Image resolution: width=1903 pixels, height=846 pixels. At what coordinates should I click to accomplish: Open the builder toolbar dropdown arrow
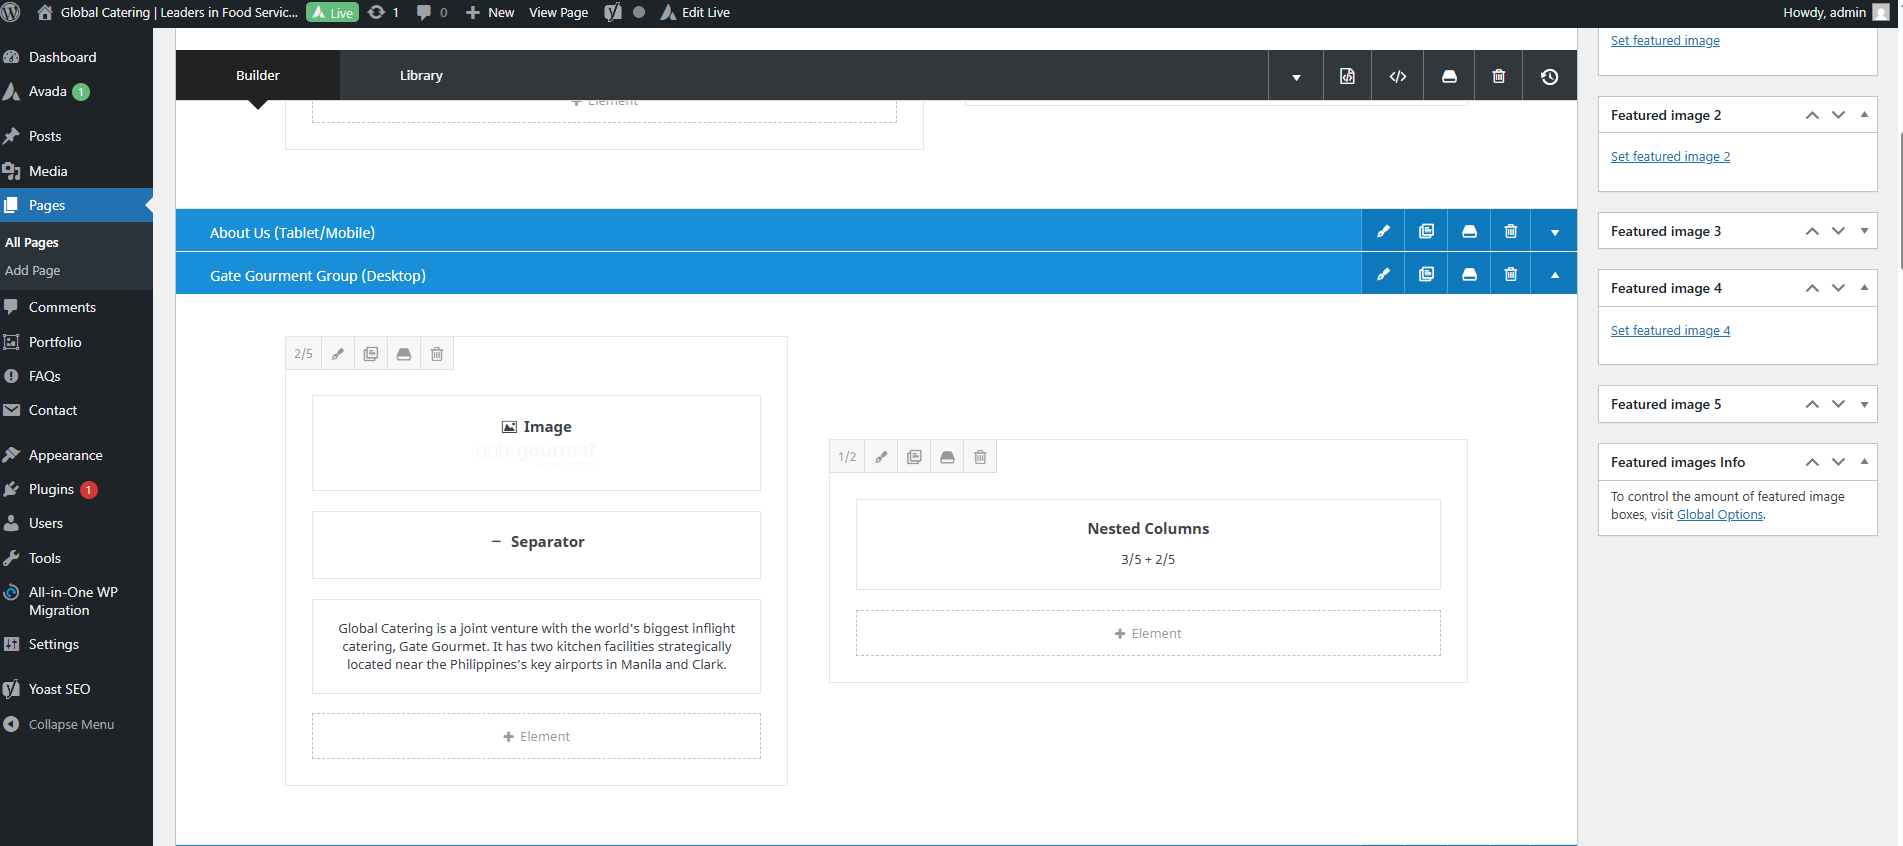pyautogui.click(x=1296, y=76)
